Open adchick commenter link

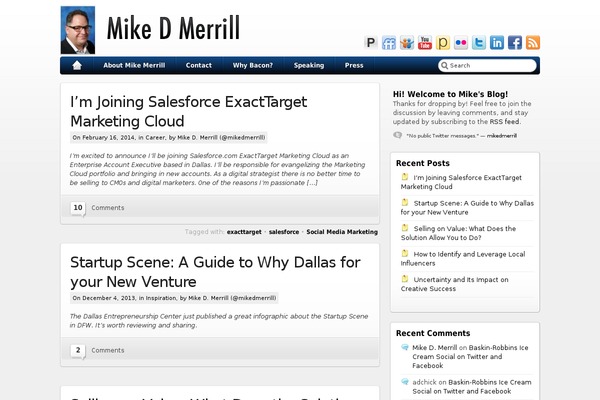(x=424, y=382)
